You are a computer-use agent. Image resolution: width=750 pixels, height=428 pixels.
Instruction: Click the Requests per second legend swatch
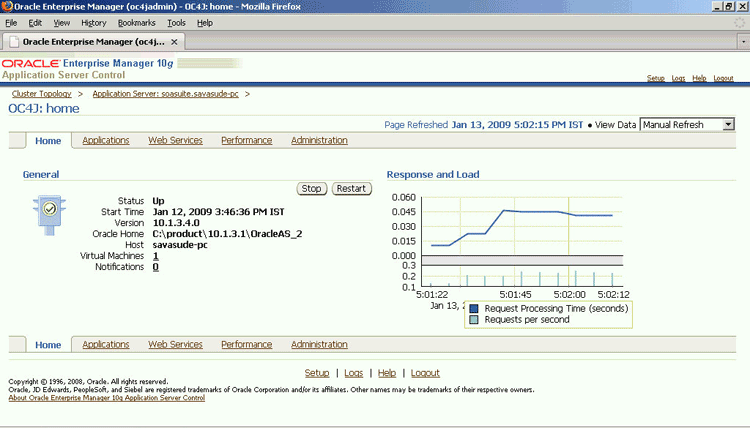474,319
